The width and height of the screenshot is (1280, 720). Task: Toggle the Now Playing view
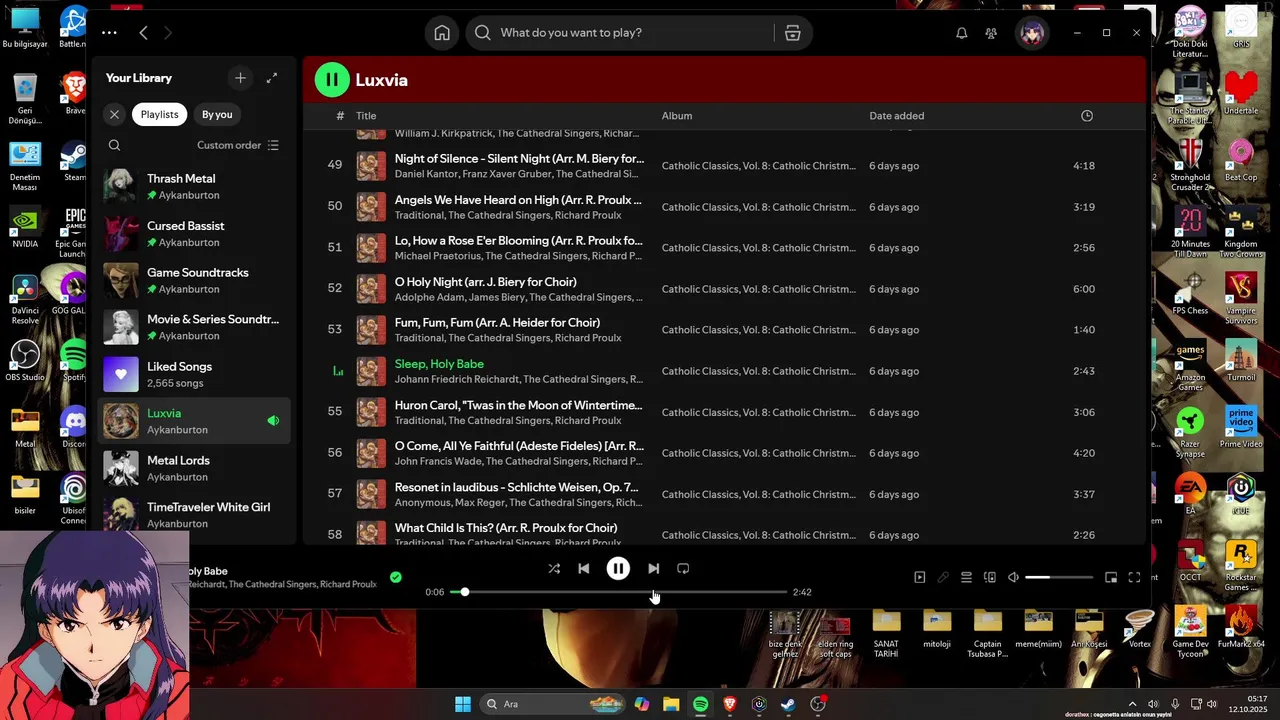[920, 577]
